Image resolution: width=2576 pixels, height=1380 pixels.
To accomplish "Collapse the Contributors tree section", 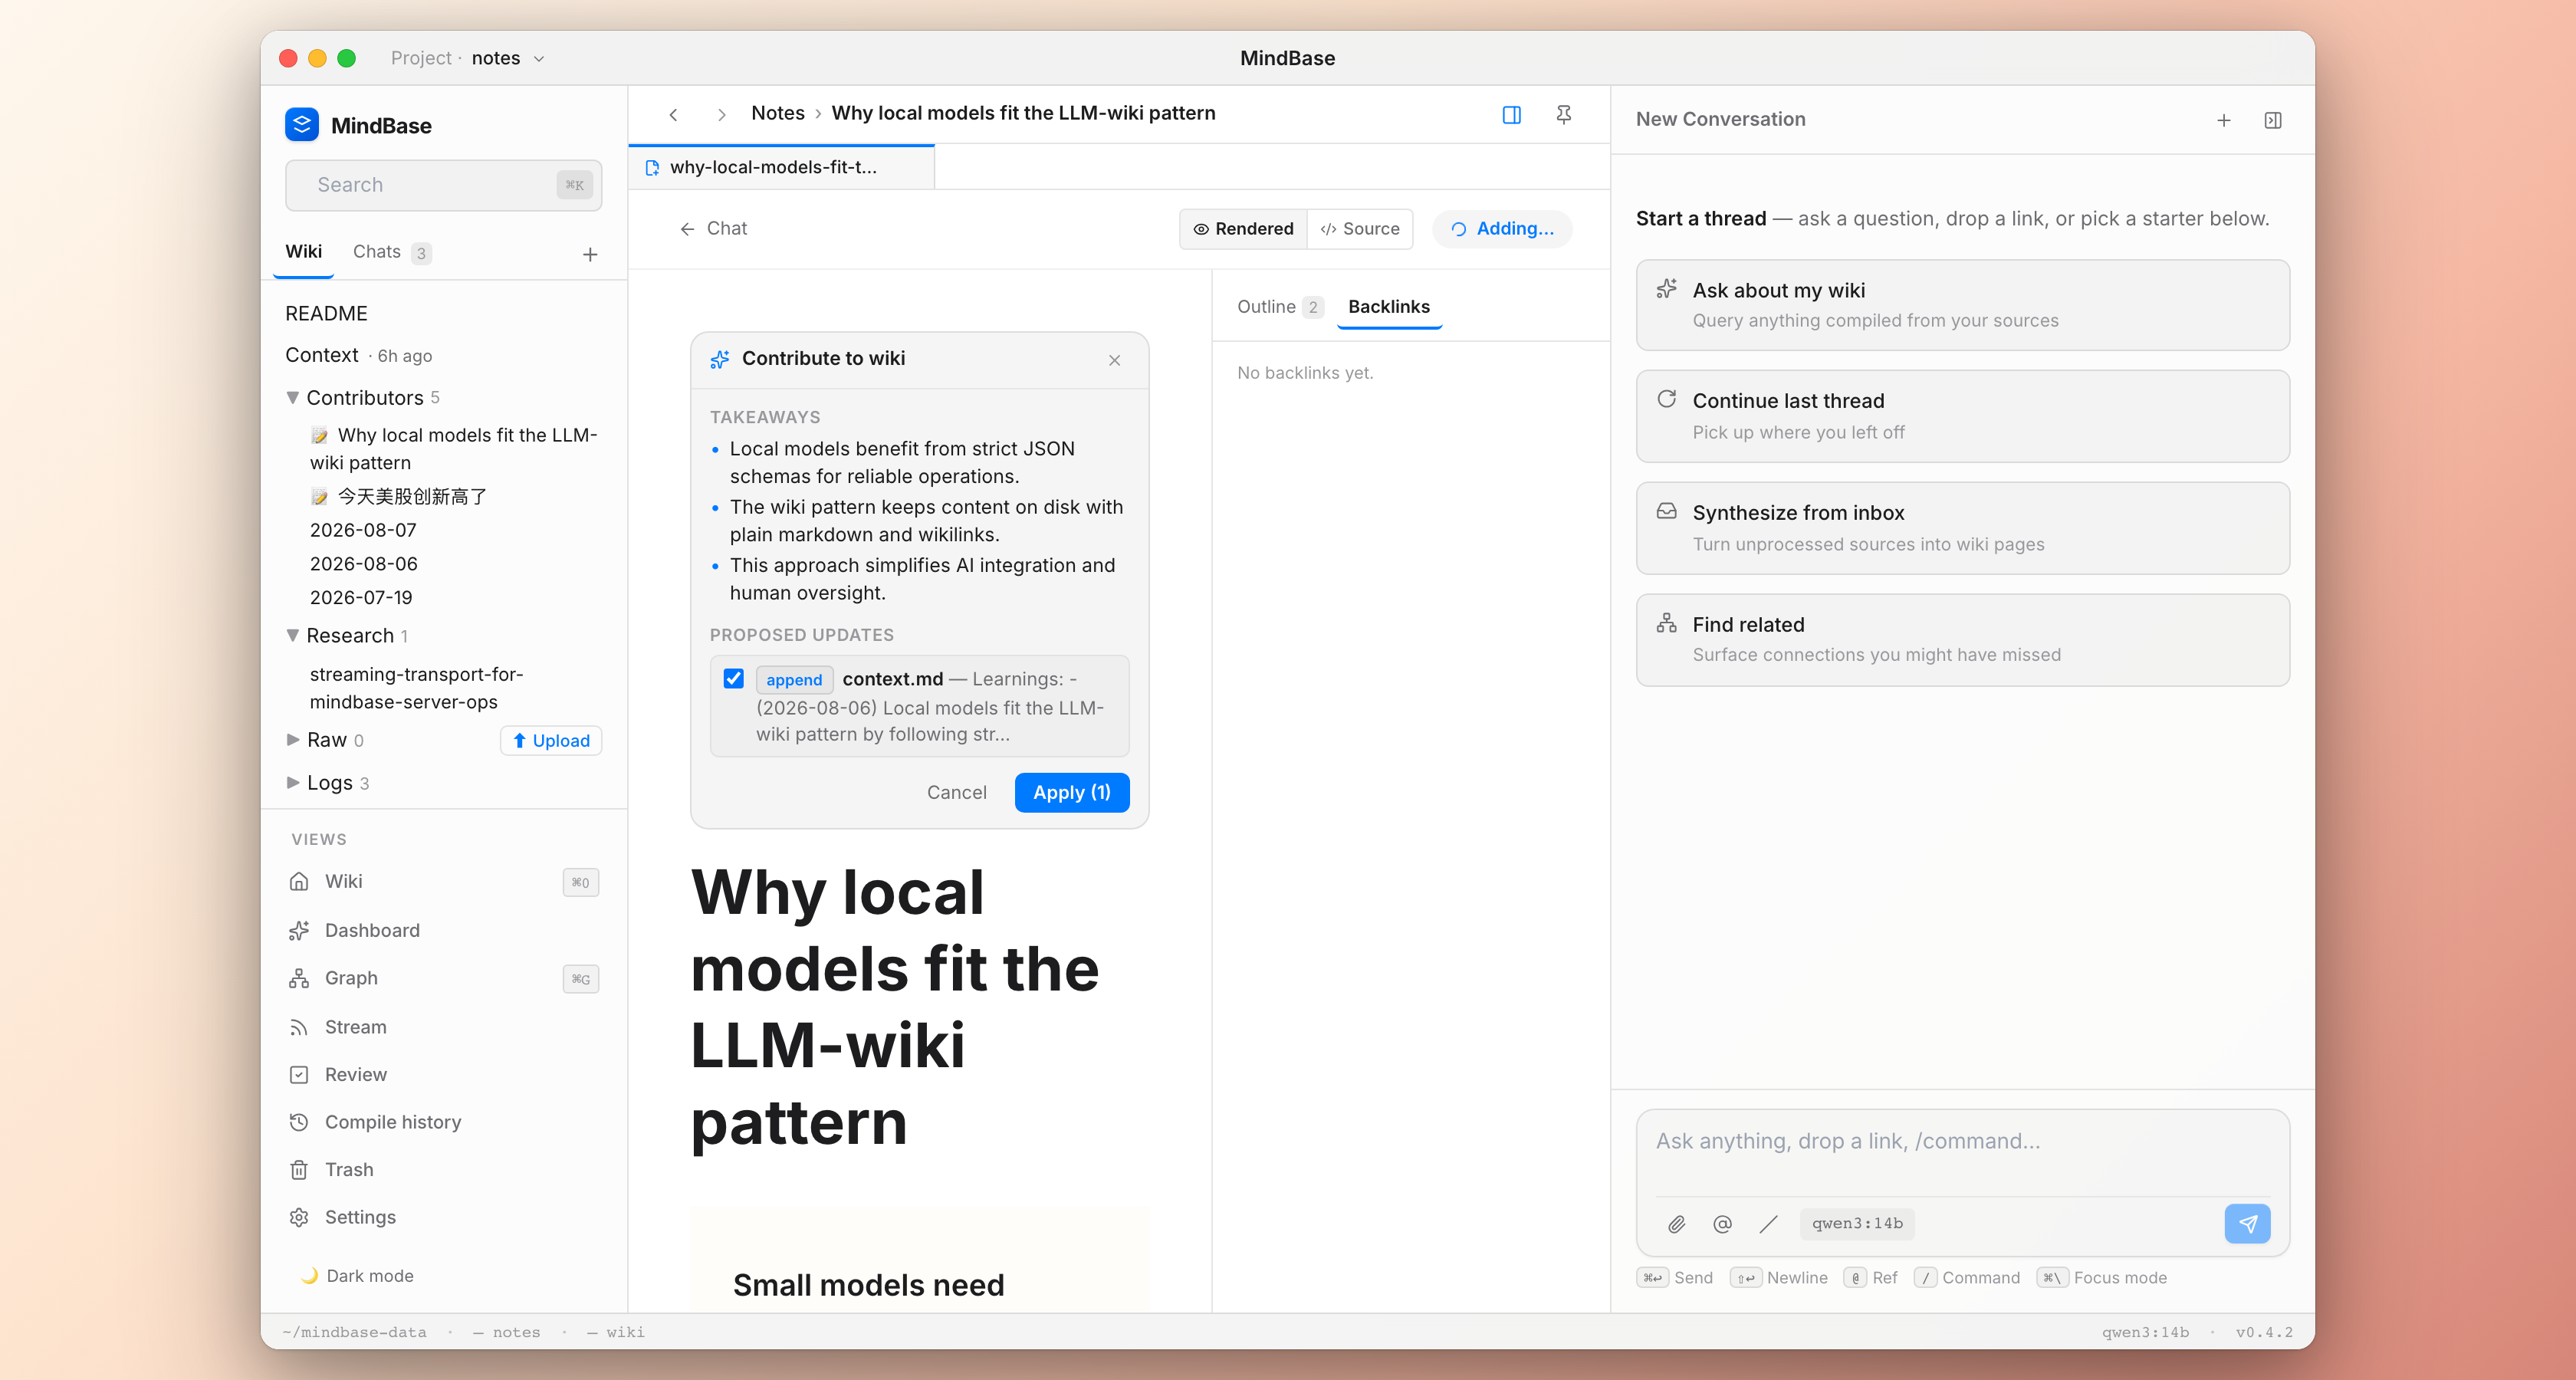I will [x=293, y=398].
